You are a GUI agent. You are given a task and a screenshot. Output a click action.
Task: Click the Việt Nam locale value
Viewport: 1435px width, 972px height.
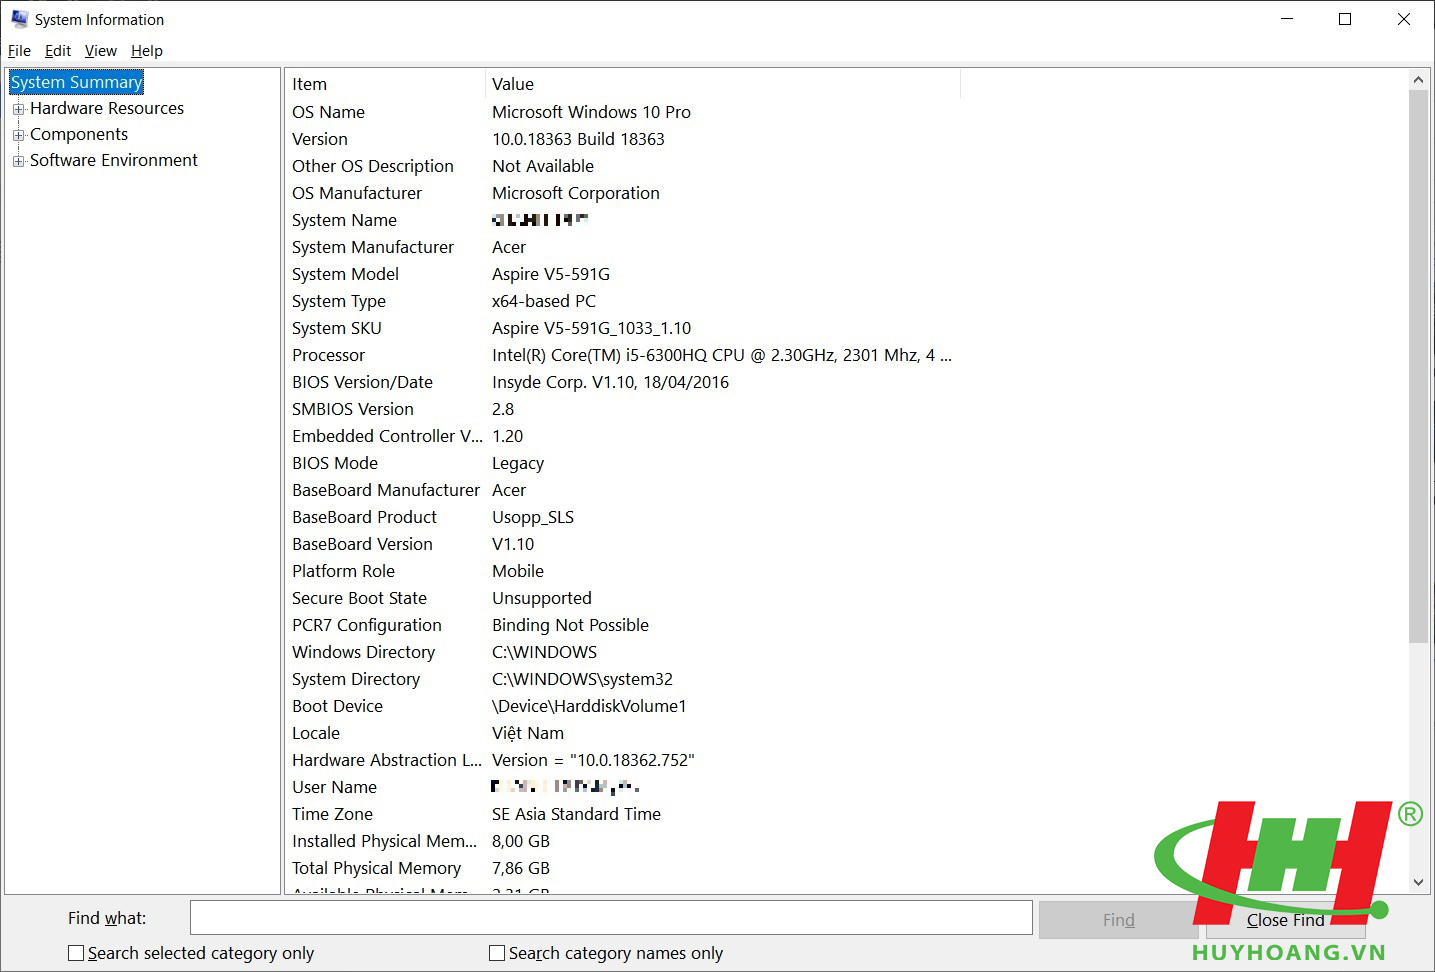coord(528,733)
